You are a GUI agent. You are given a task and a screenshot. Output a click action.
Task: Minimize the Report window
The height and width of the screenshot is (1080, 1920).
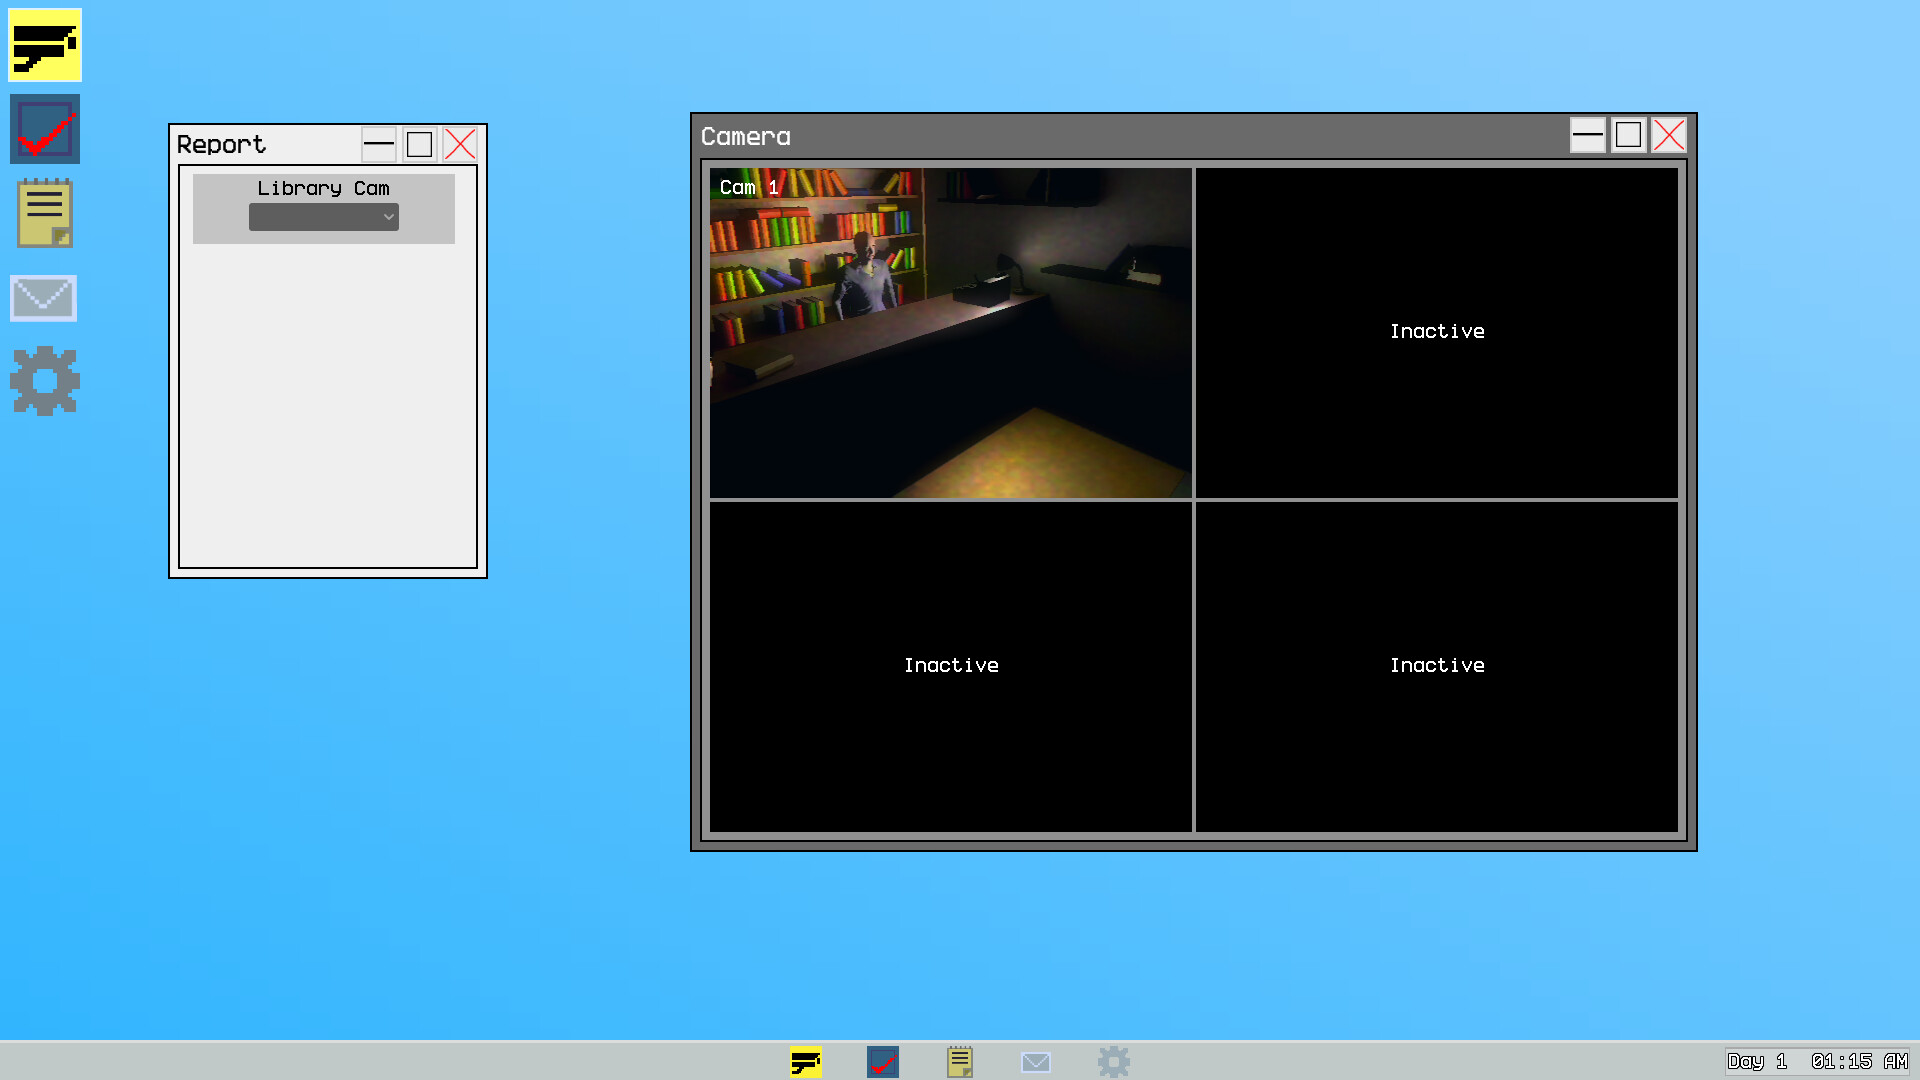click(x=379, y=145)
